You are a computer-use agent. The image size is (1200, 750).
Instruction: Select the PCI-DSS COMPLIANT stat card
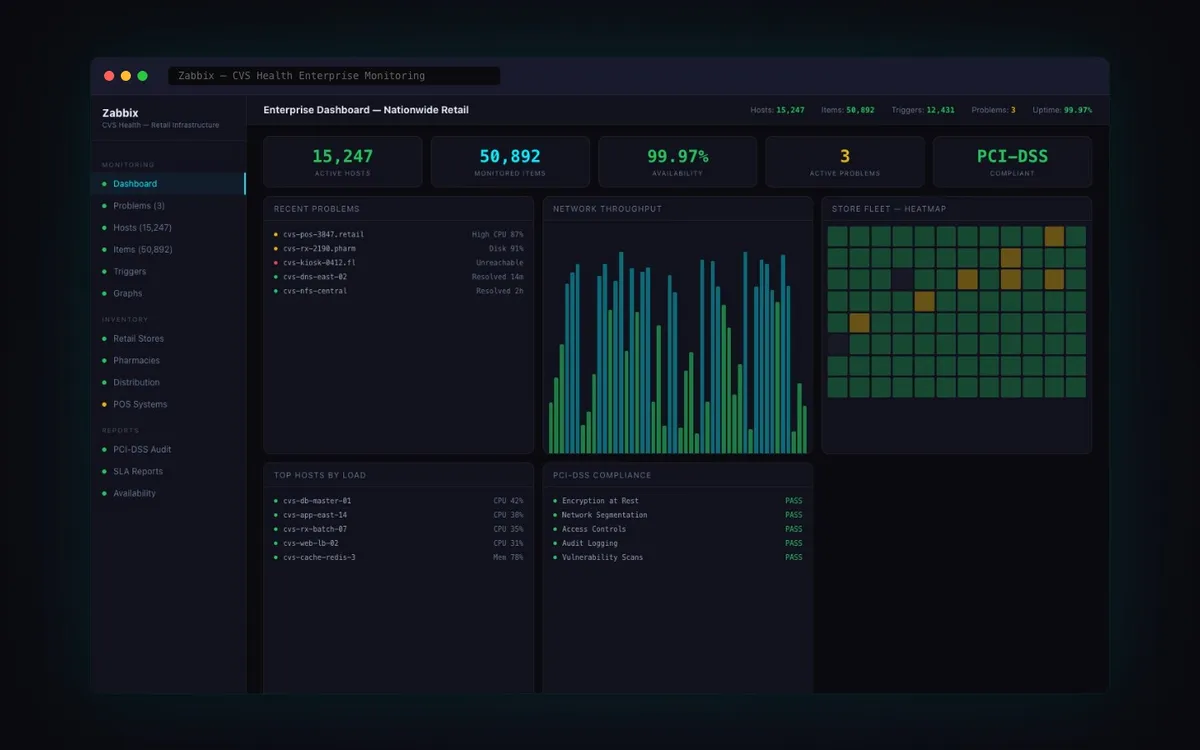(x=1012, y=161)
